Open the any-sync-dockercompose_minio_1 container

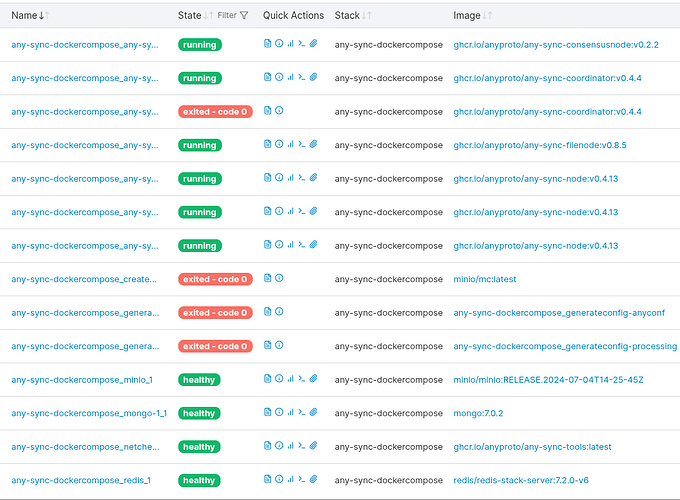(82, 380)
